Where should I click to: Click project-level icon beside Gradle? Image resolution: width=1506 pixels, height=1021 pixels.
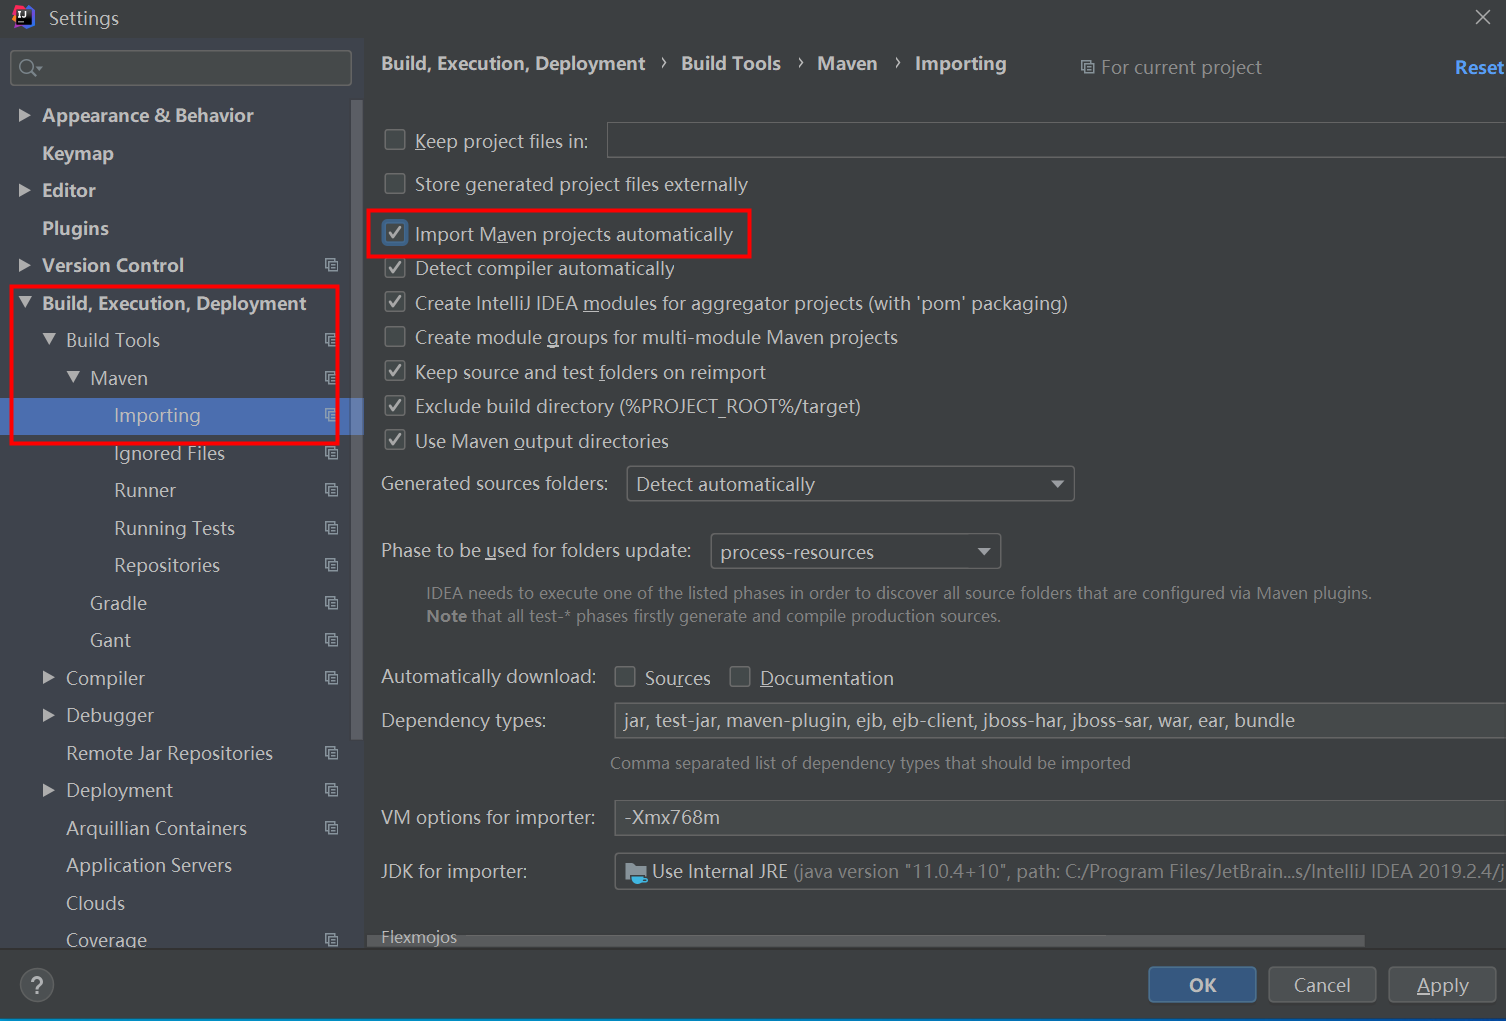[x=331, y=603]
